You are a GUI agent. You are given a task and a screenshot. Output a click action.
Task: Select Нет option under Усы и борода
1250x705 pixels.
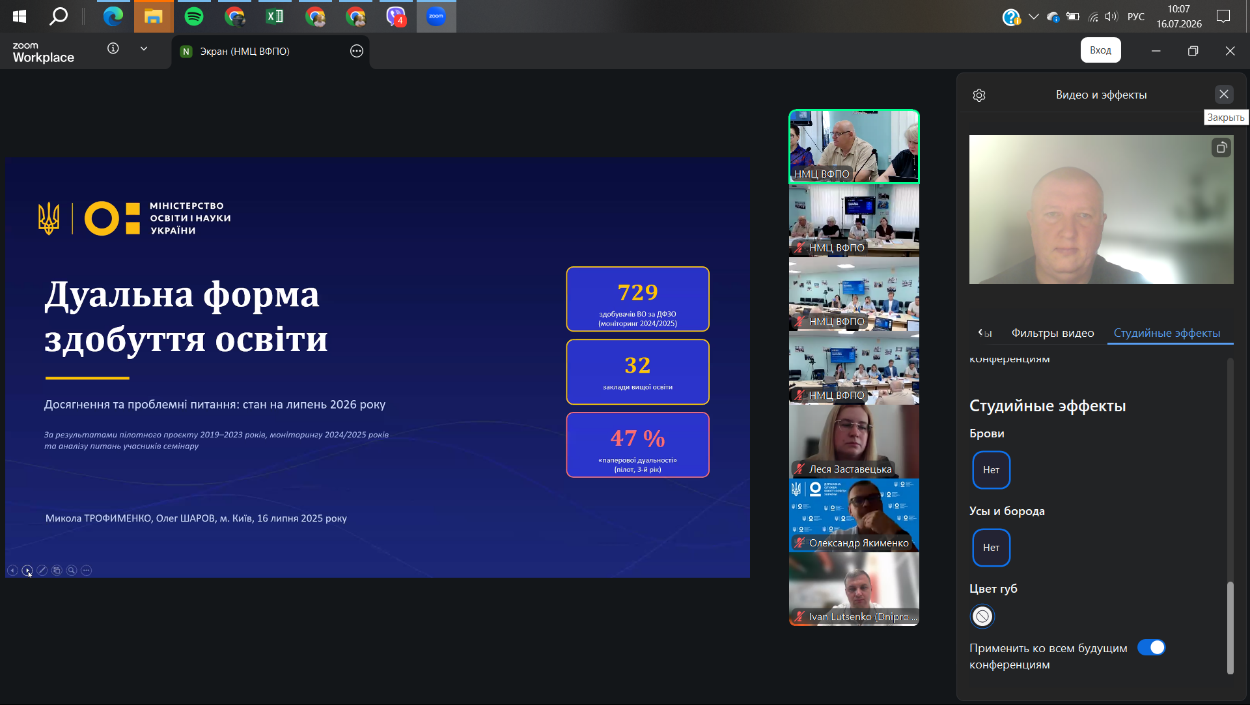tap(991, 548)
